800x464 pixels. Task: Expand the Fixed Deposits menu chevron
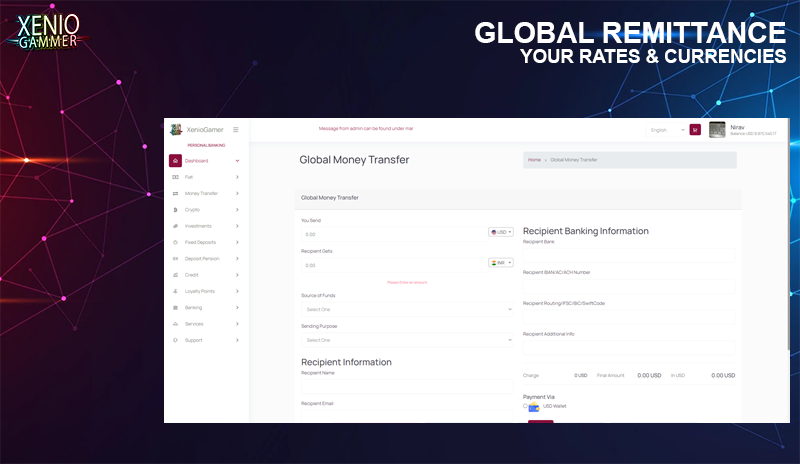click(x=237, y=242)
